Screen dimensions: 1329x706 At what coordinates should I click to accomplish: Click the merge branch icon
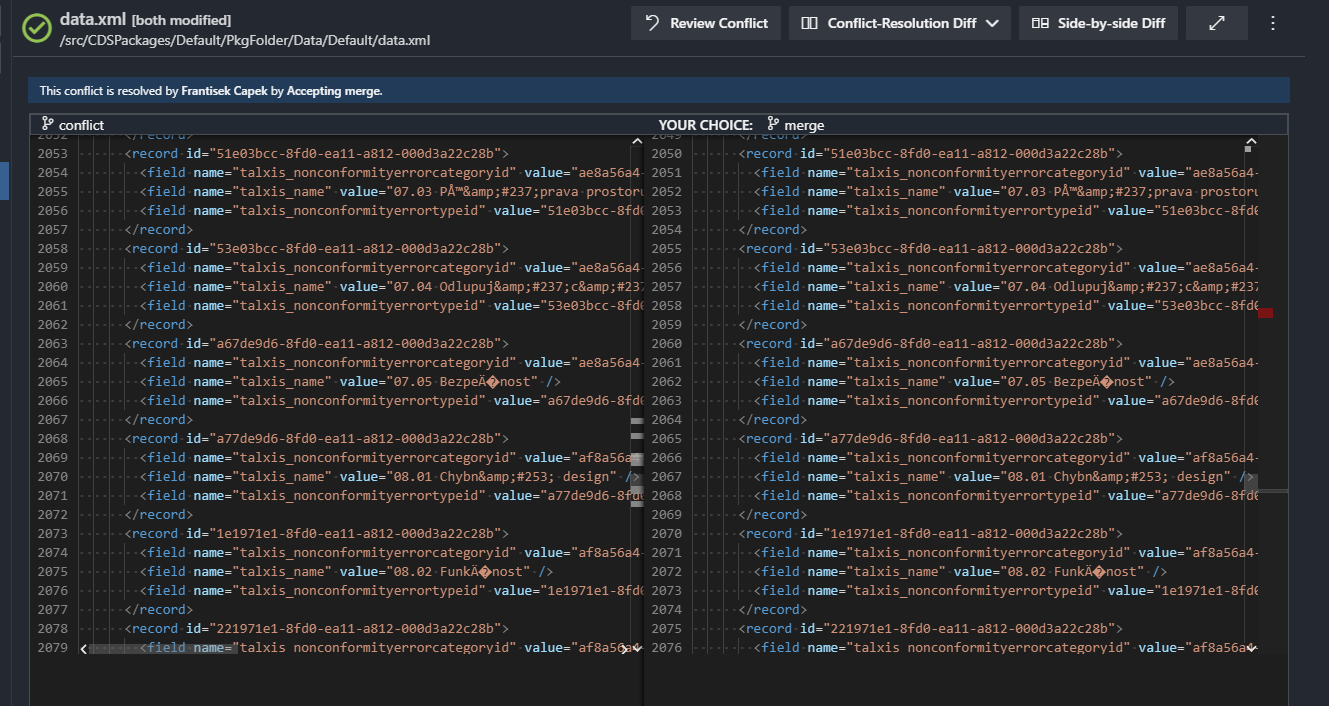[773, 124]
